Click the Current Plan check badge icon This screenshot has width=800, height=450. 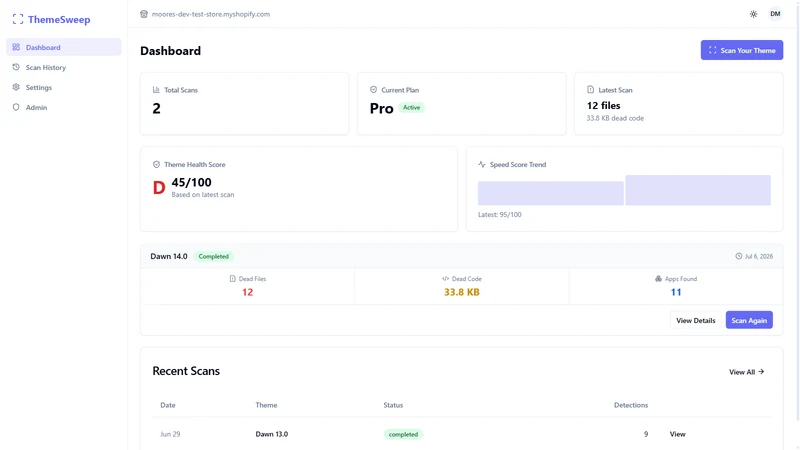coord(373,90)
